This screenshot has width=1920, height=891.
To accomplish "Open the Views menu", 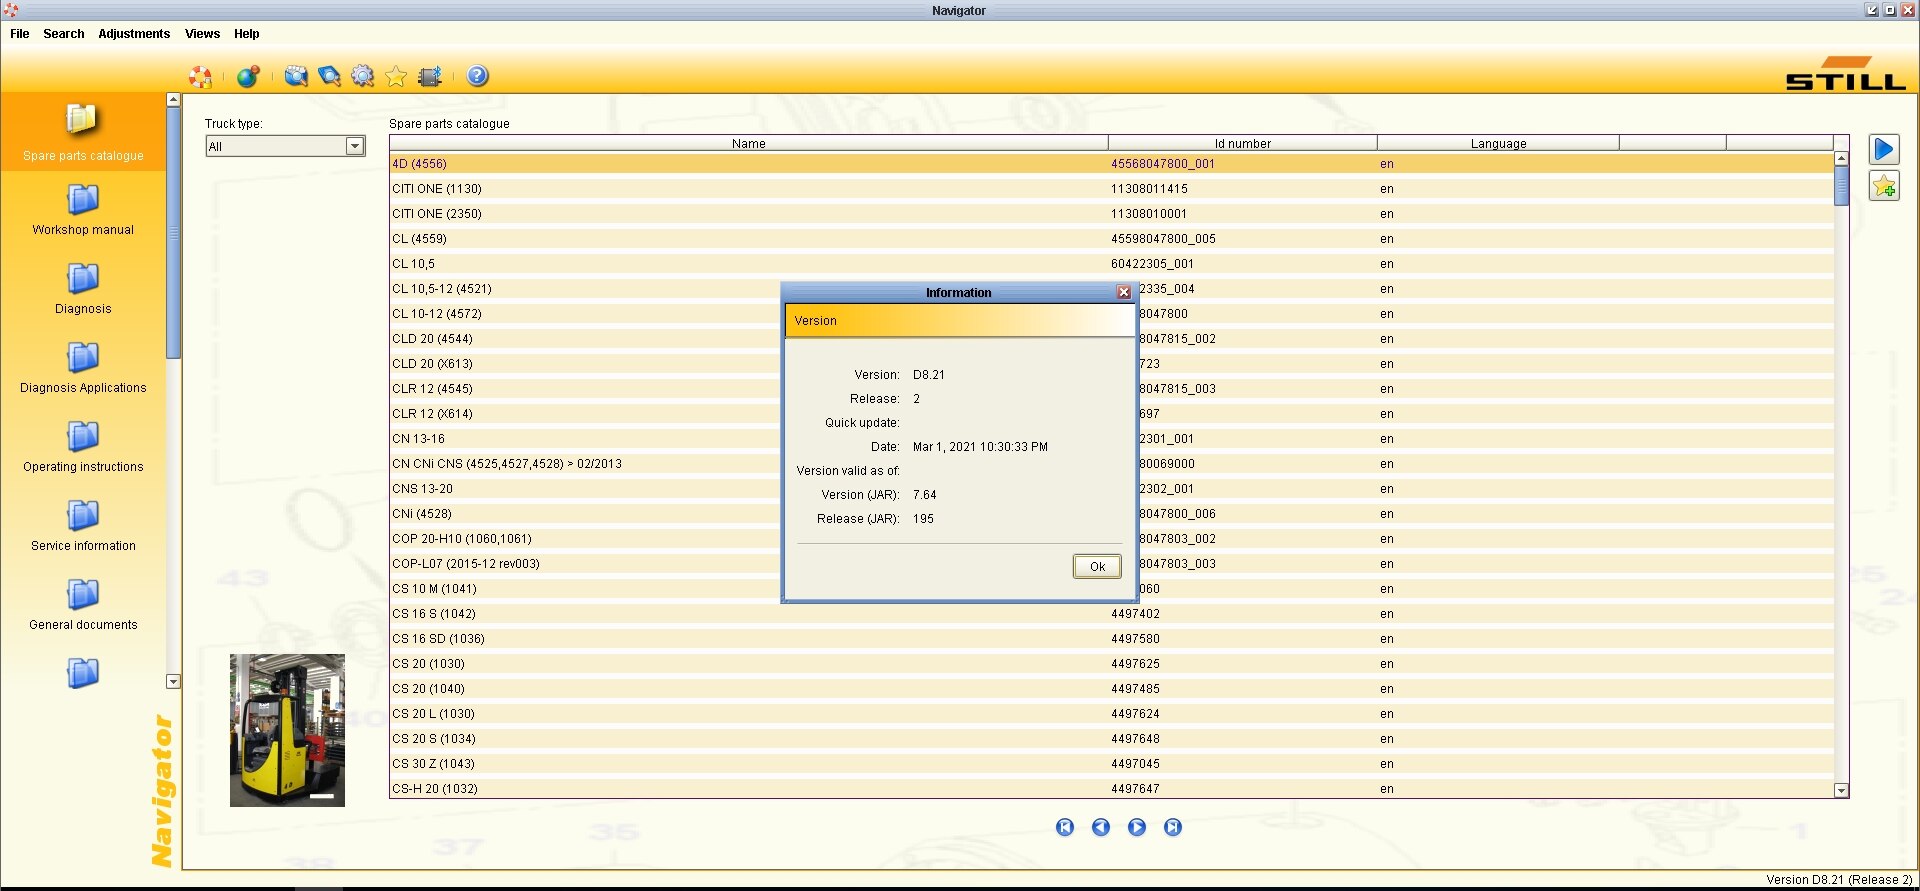I will click(x=202, y=34).
